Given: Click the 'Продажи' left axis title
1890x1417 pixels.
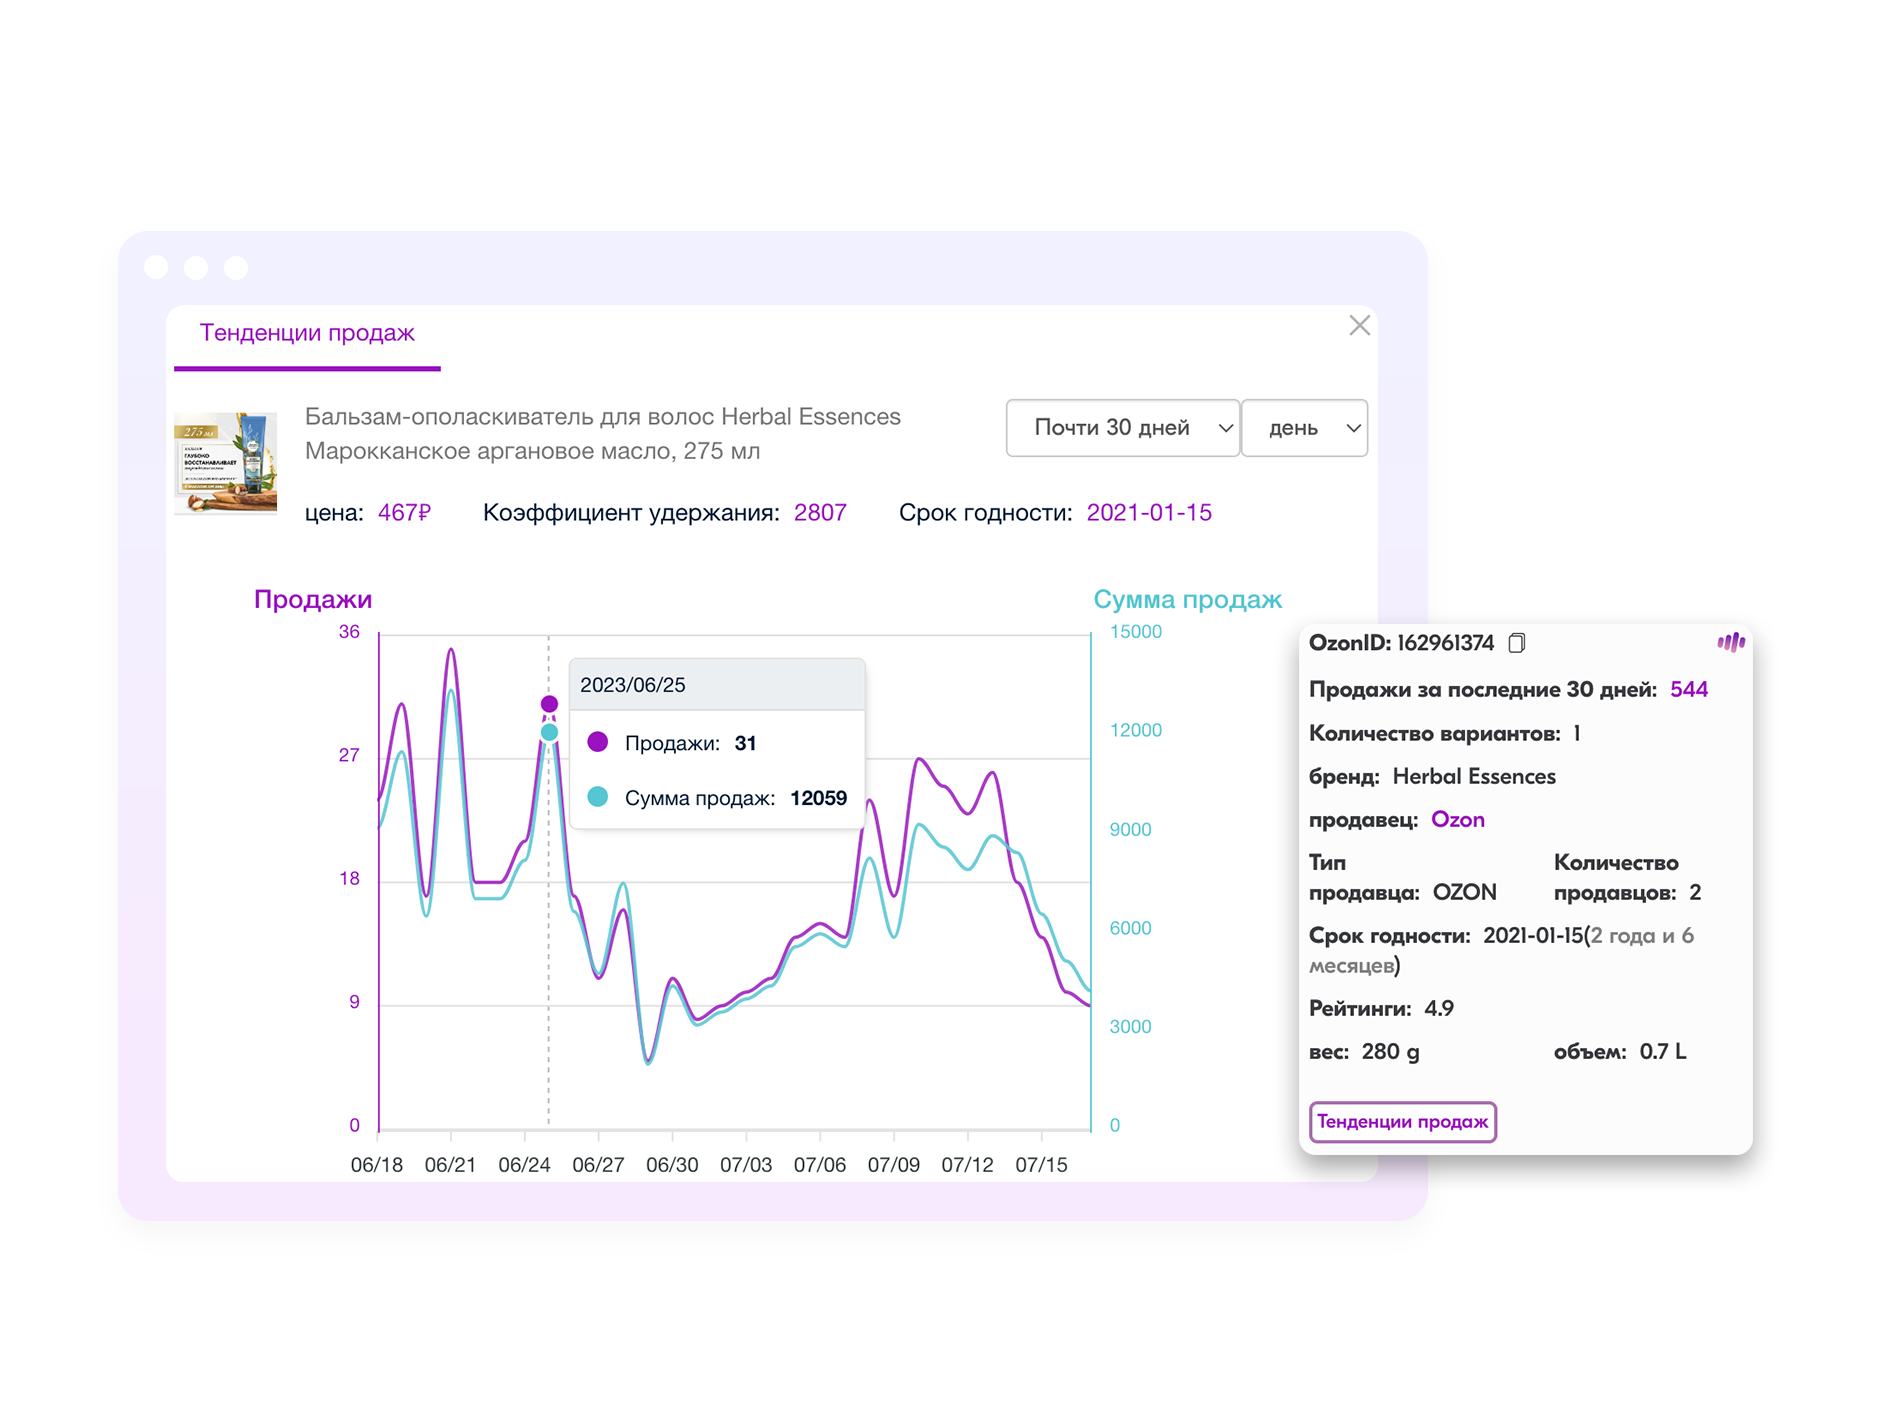Looking at the screenshot, I should click(313, 599).
